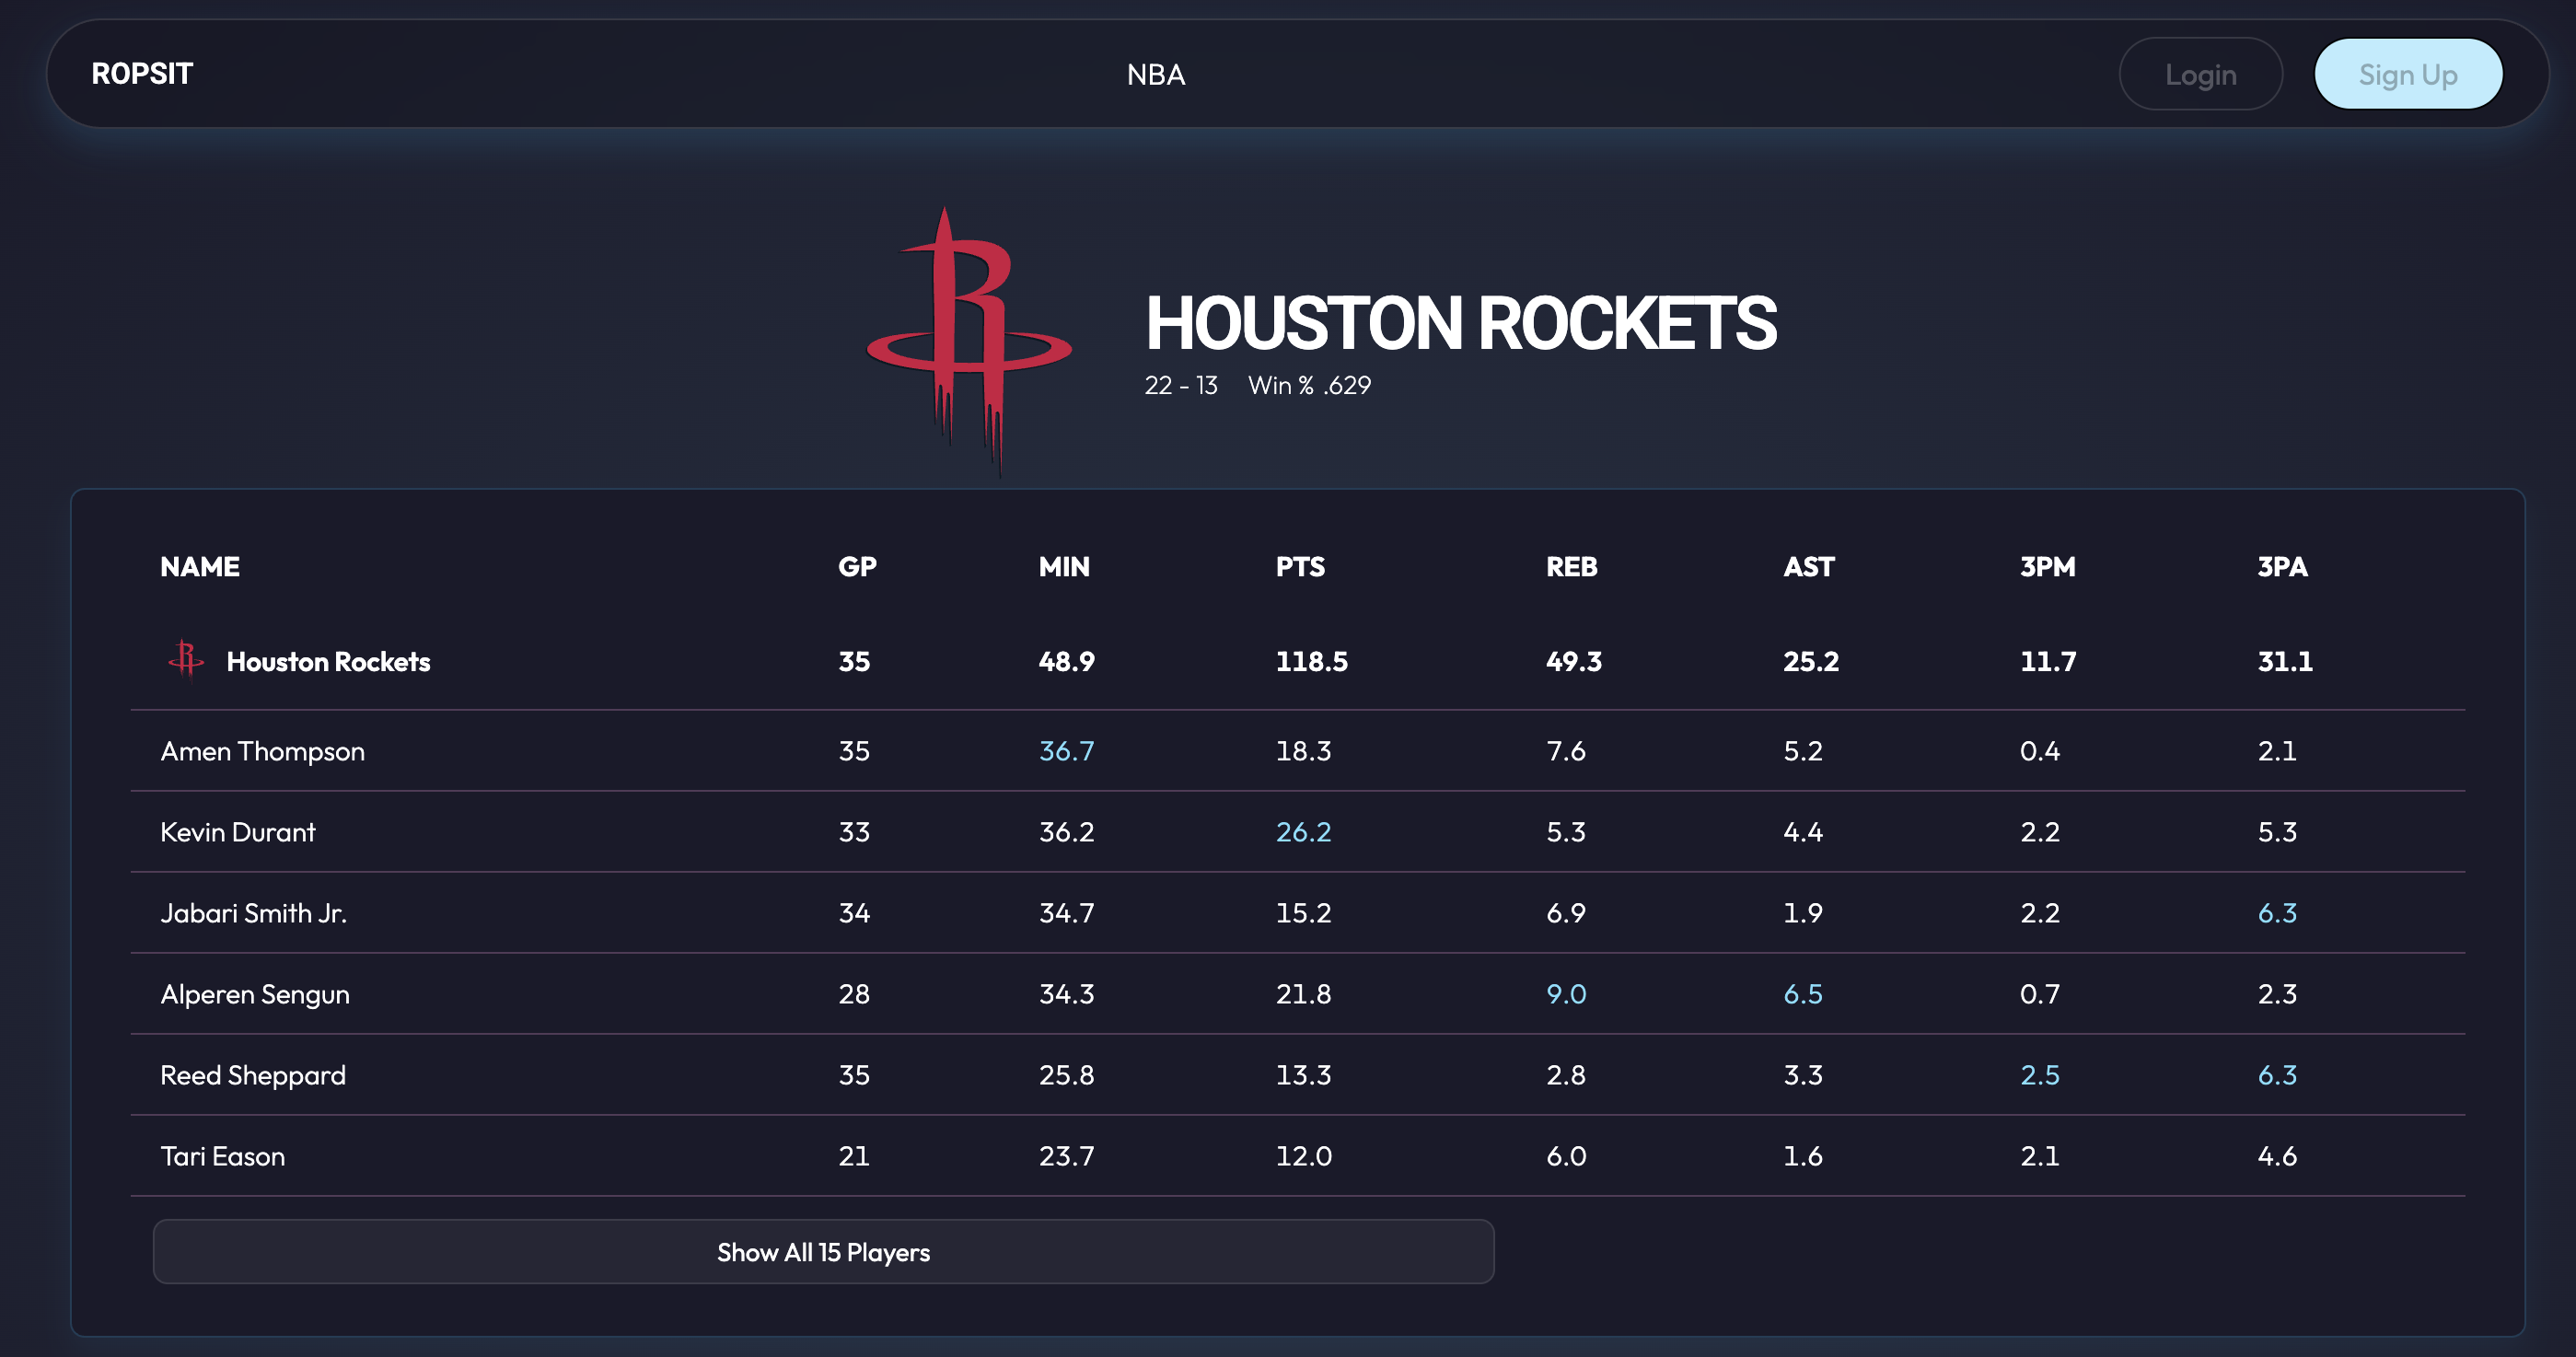Sort players by the PTS column
This screenshot has height=1357, width=2576.
(1301, 566)
